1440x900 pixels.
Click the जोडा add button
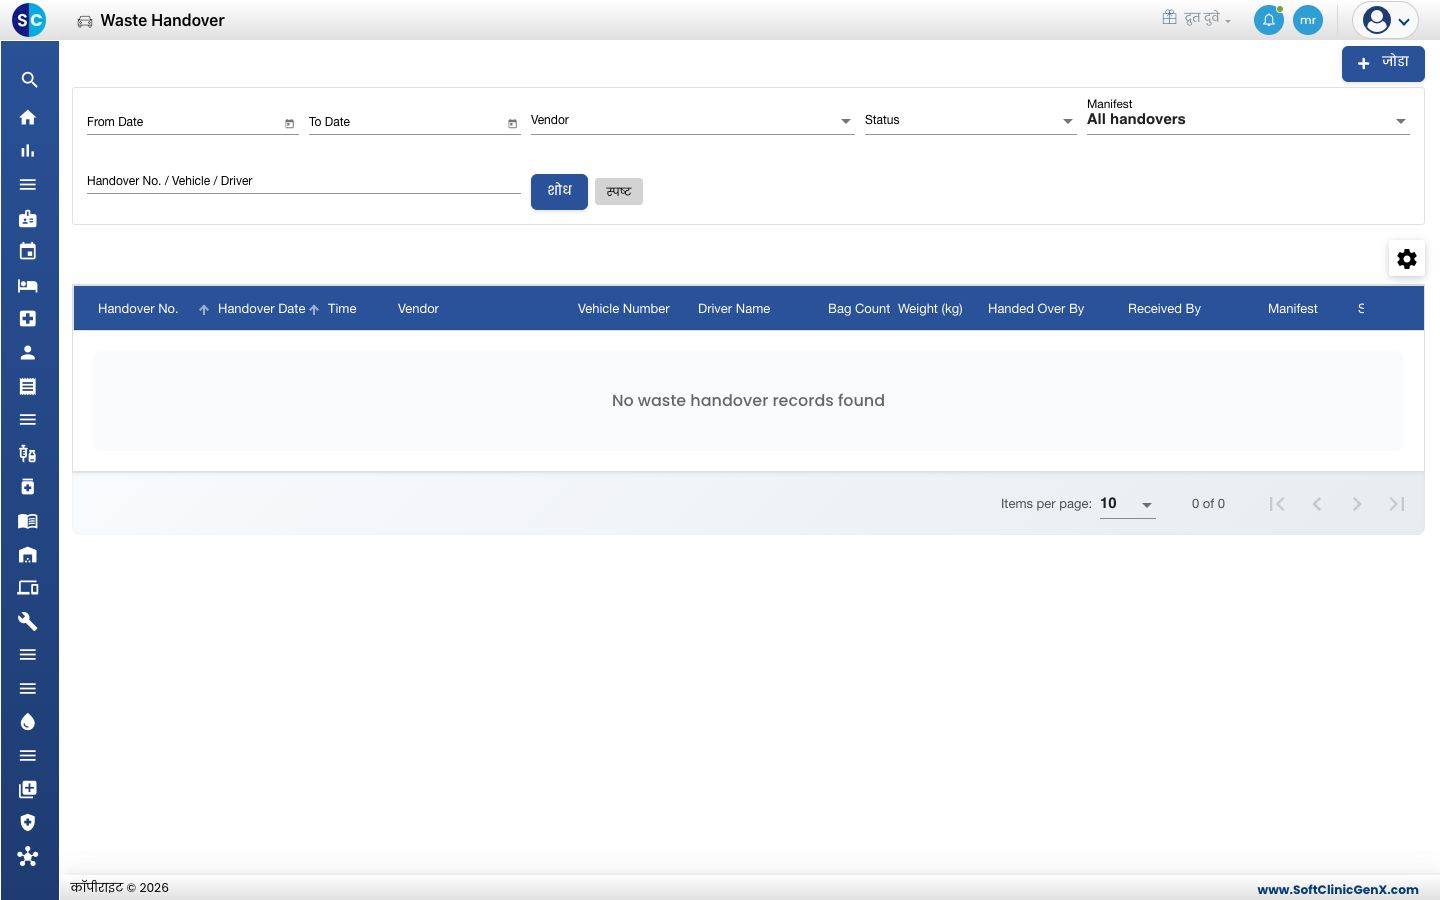coord(1383,63)
